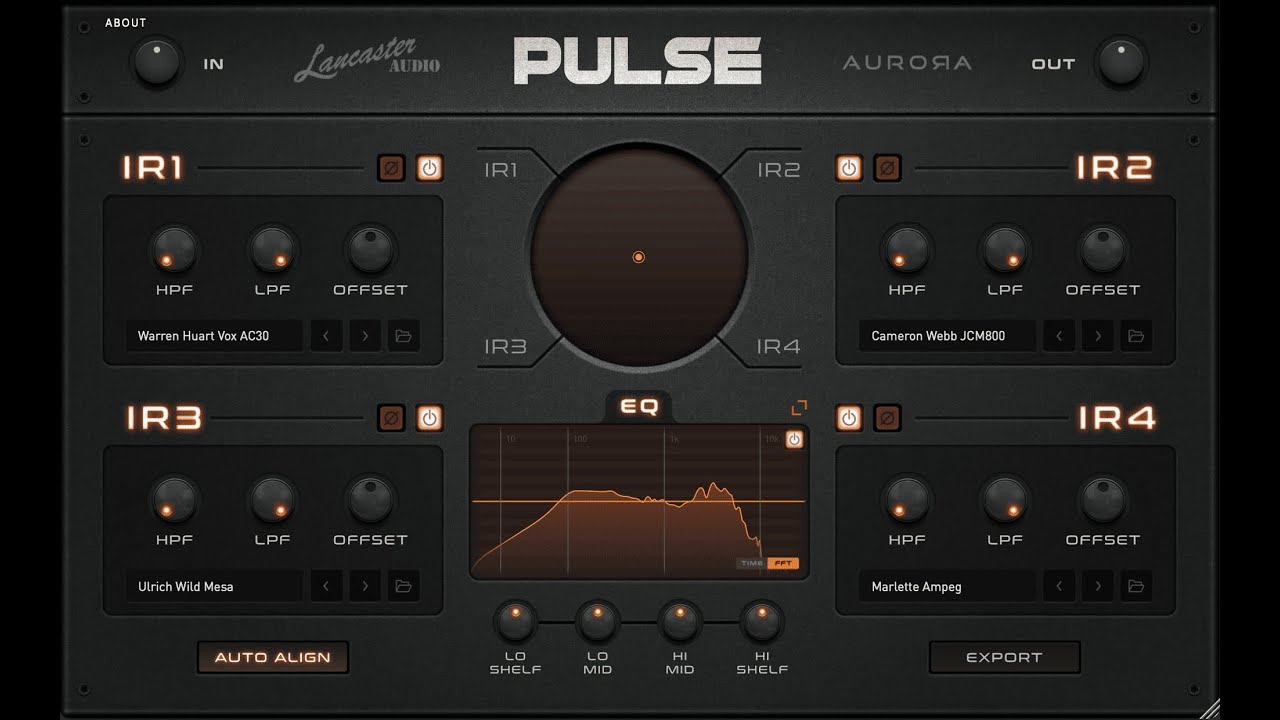Click the EQ frequency curve display
The height and width of the screenshot is (720, 1280).
click(639, 502)
